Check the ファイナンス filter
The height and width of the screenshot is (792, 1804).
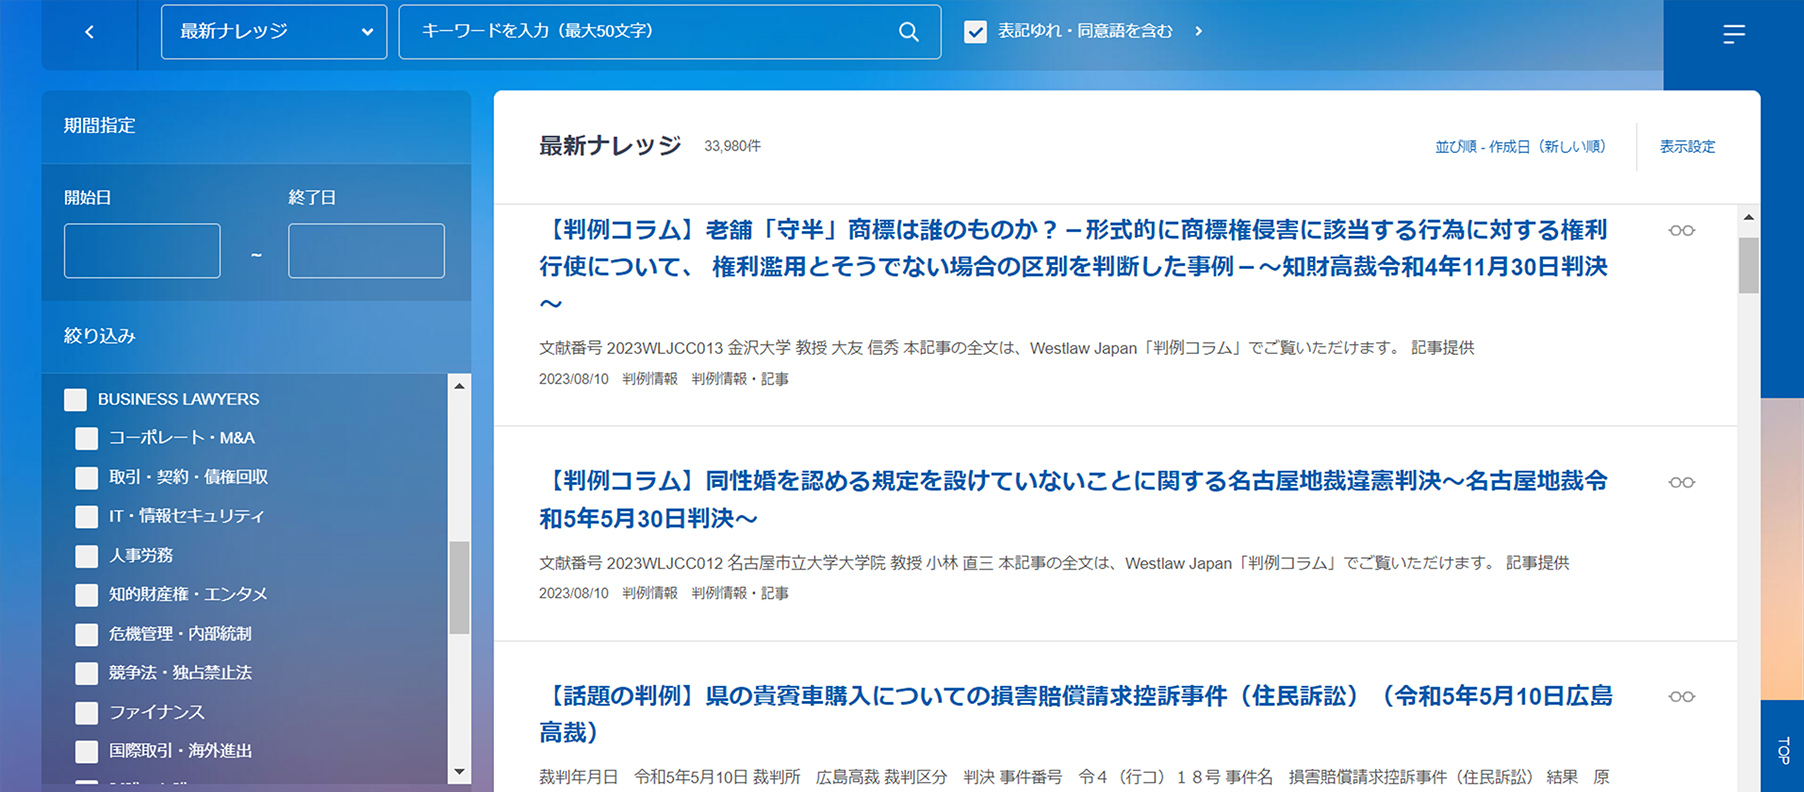coord(87,713)
